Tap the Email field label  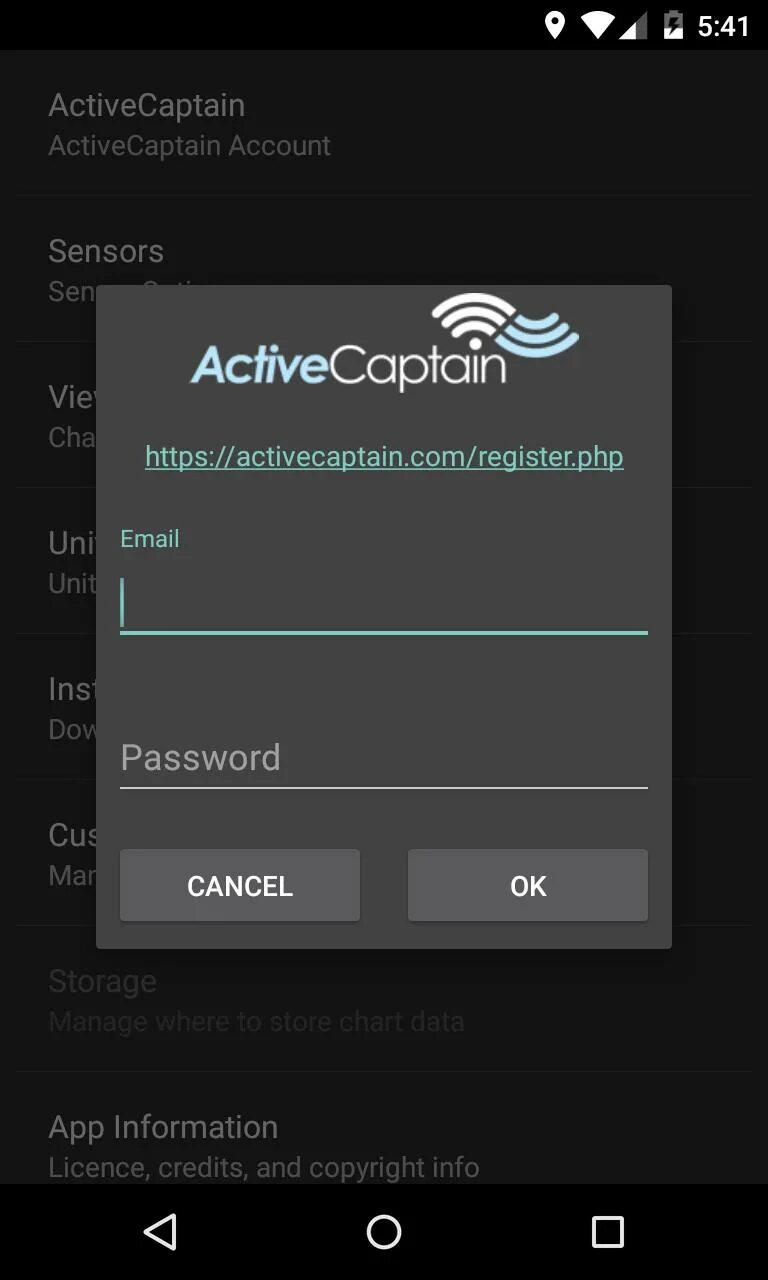point(150,539)
